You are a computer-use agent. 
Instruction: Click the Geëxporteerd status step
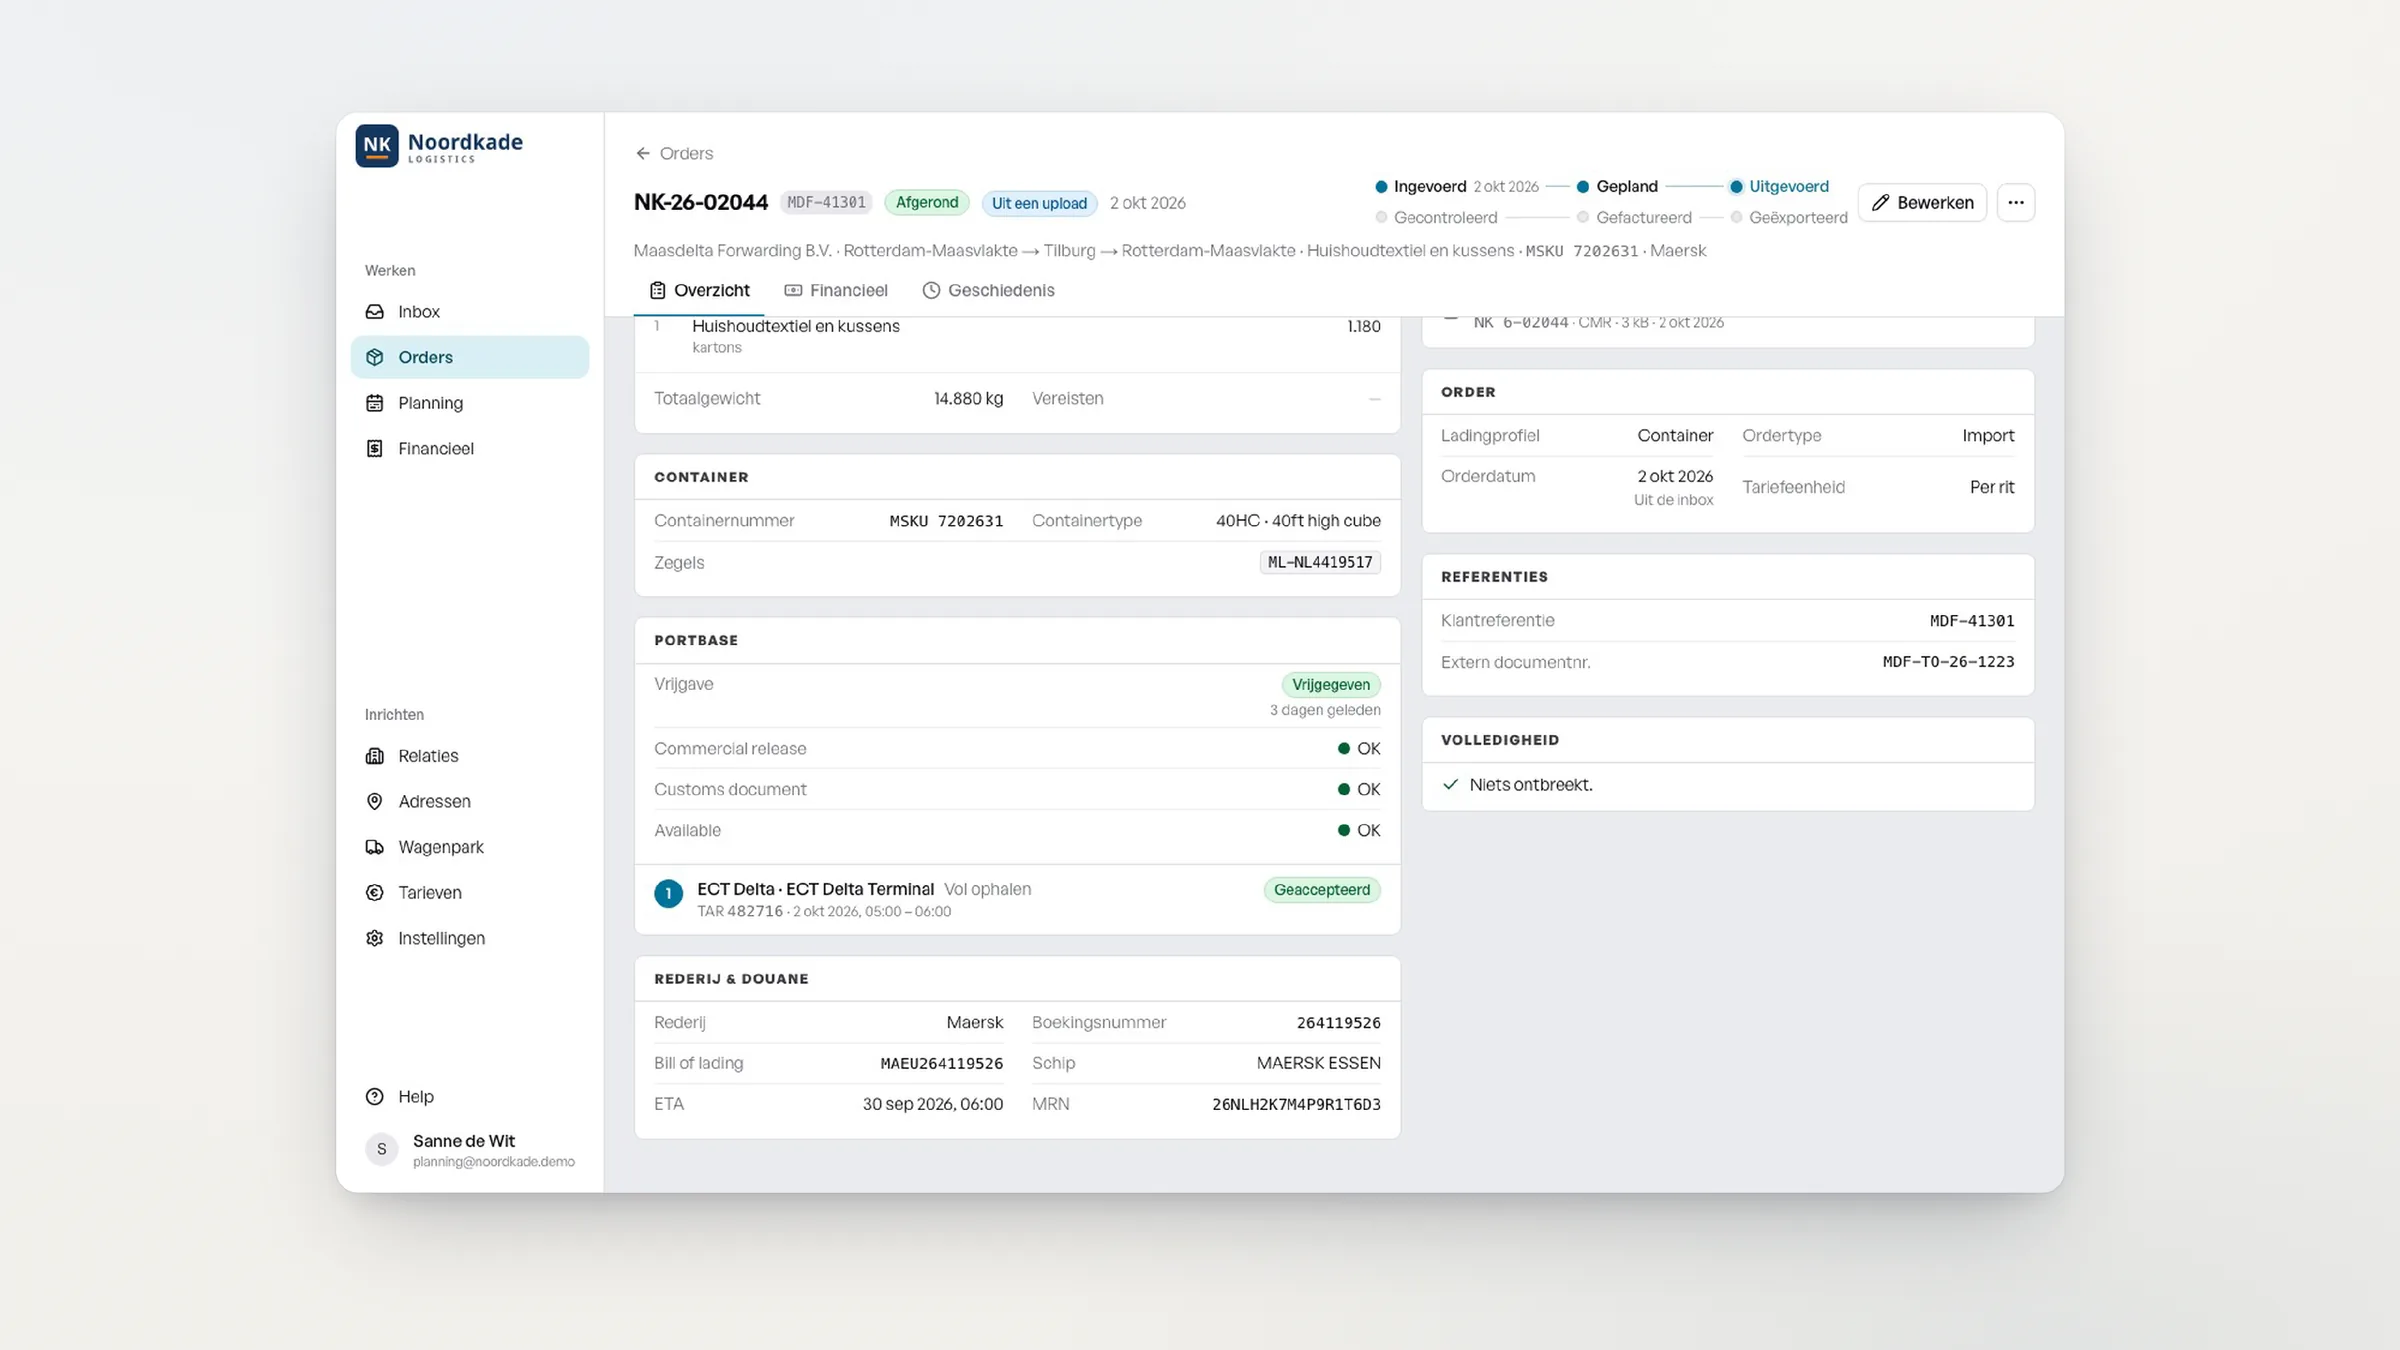1789,218
